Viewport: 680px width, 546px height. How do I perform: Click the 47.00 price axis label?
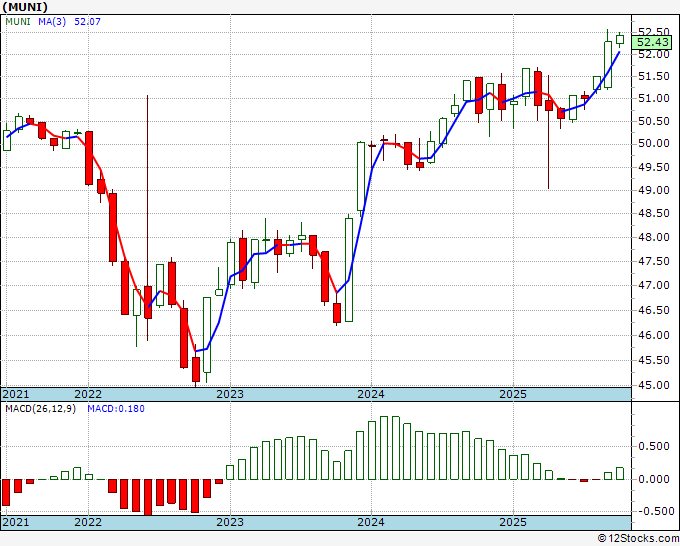tap(654, 285)
